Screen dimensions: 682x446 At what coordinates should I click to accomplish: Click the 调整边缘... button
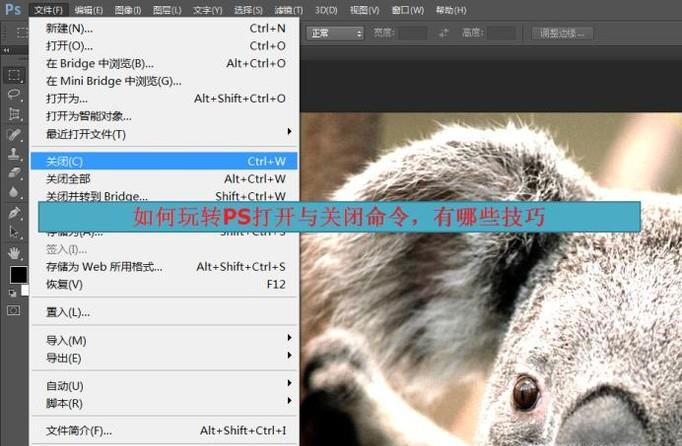pyautogui.click(x=562, y=33)
